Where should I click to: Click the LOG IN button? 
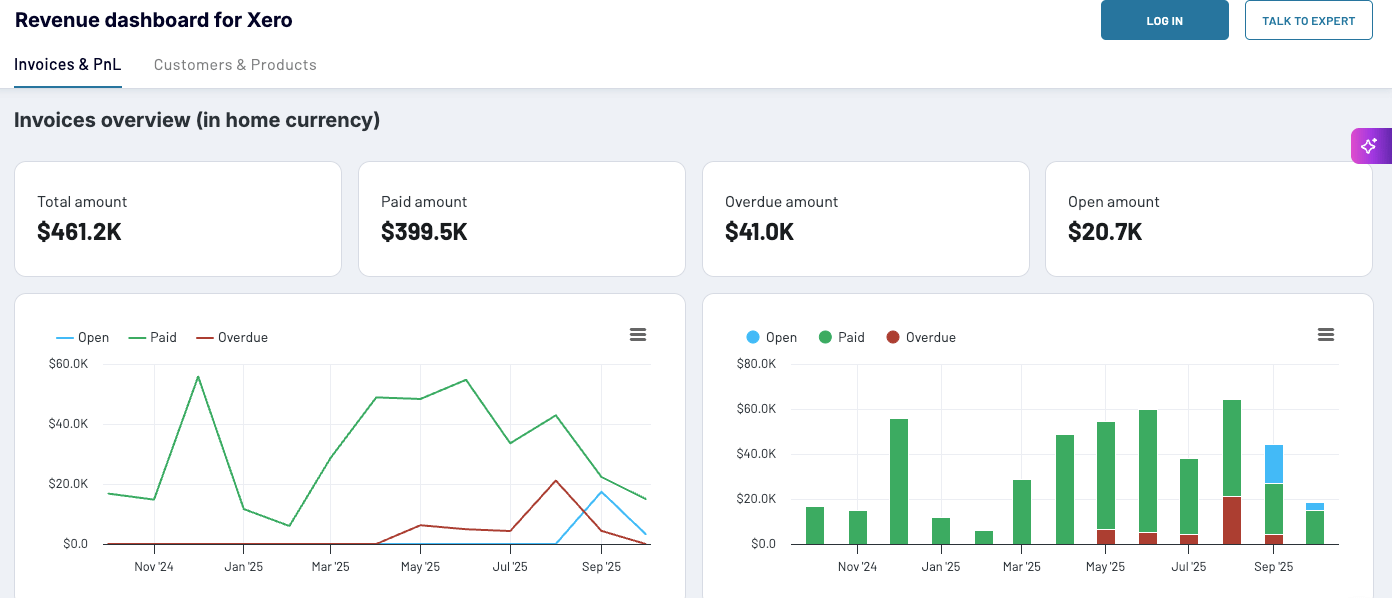pos(1164,20)
